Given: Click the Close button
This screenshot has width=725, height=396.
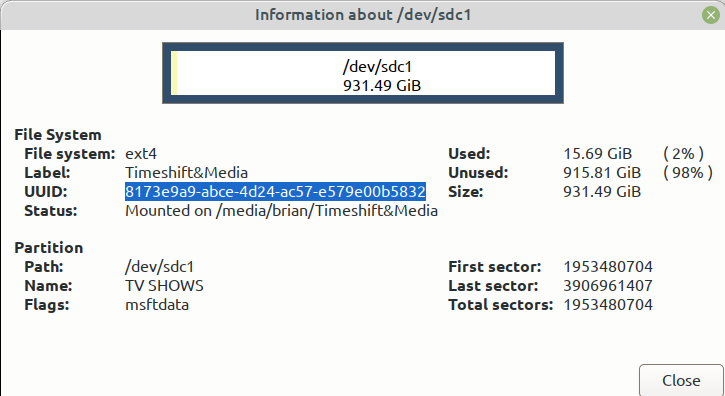Looking at the screenshot, I should (681, 380).
